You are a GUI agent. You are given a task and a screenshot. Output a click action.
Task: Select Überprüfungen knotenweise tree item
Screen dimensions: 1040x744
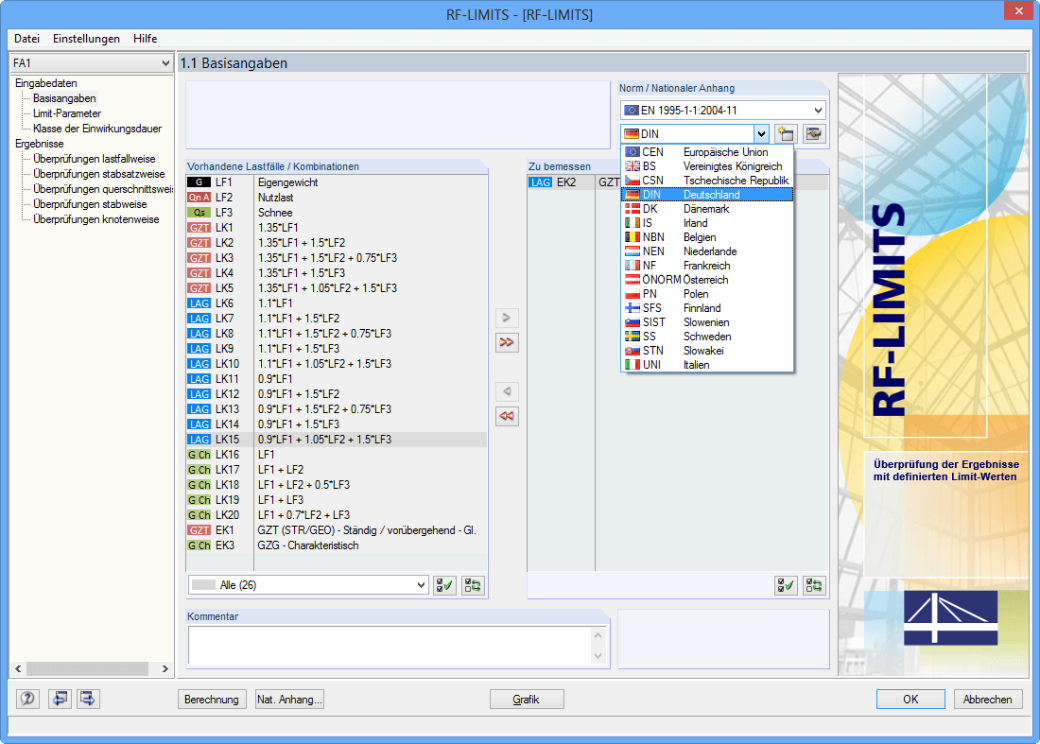click(x=96, y=219)
